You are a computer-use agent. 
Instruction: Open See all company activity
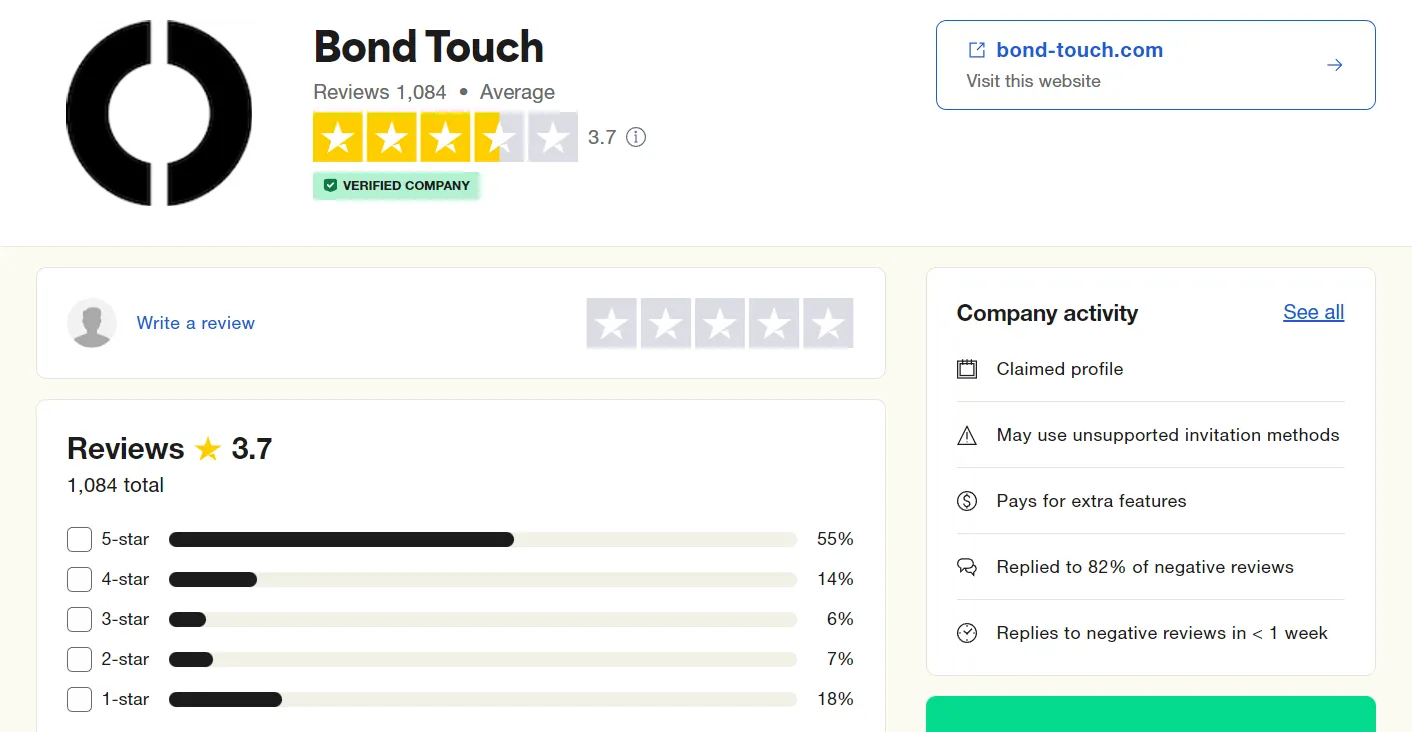tap(1313, 312)
